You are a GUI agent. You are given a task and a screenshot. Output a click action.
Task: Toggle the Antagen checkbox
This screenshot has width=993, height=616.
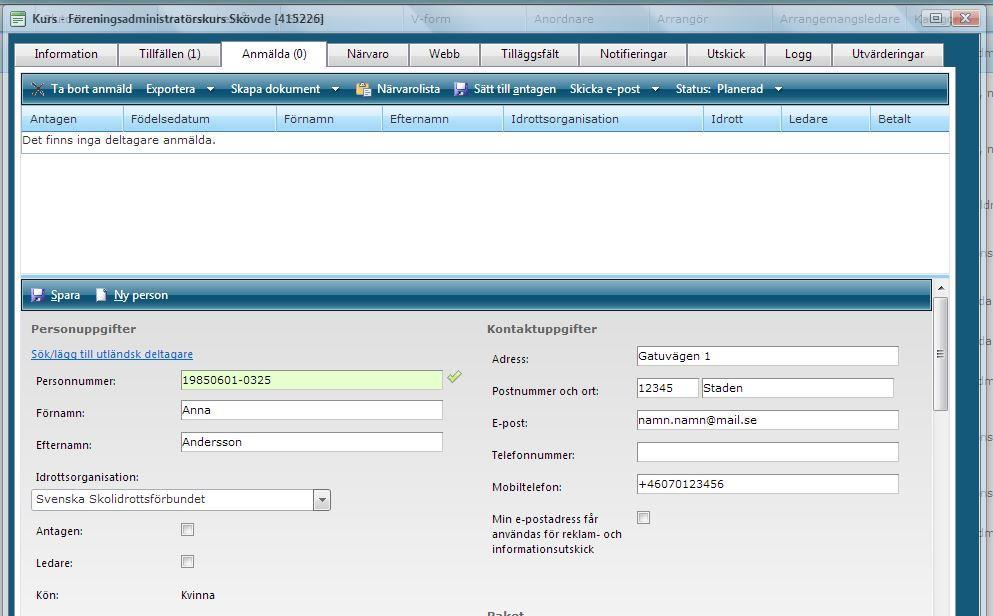(187, 530)
